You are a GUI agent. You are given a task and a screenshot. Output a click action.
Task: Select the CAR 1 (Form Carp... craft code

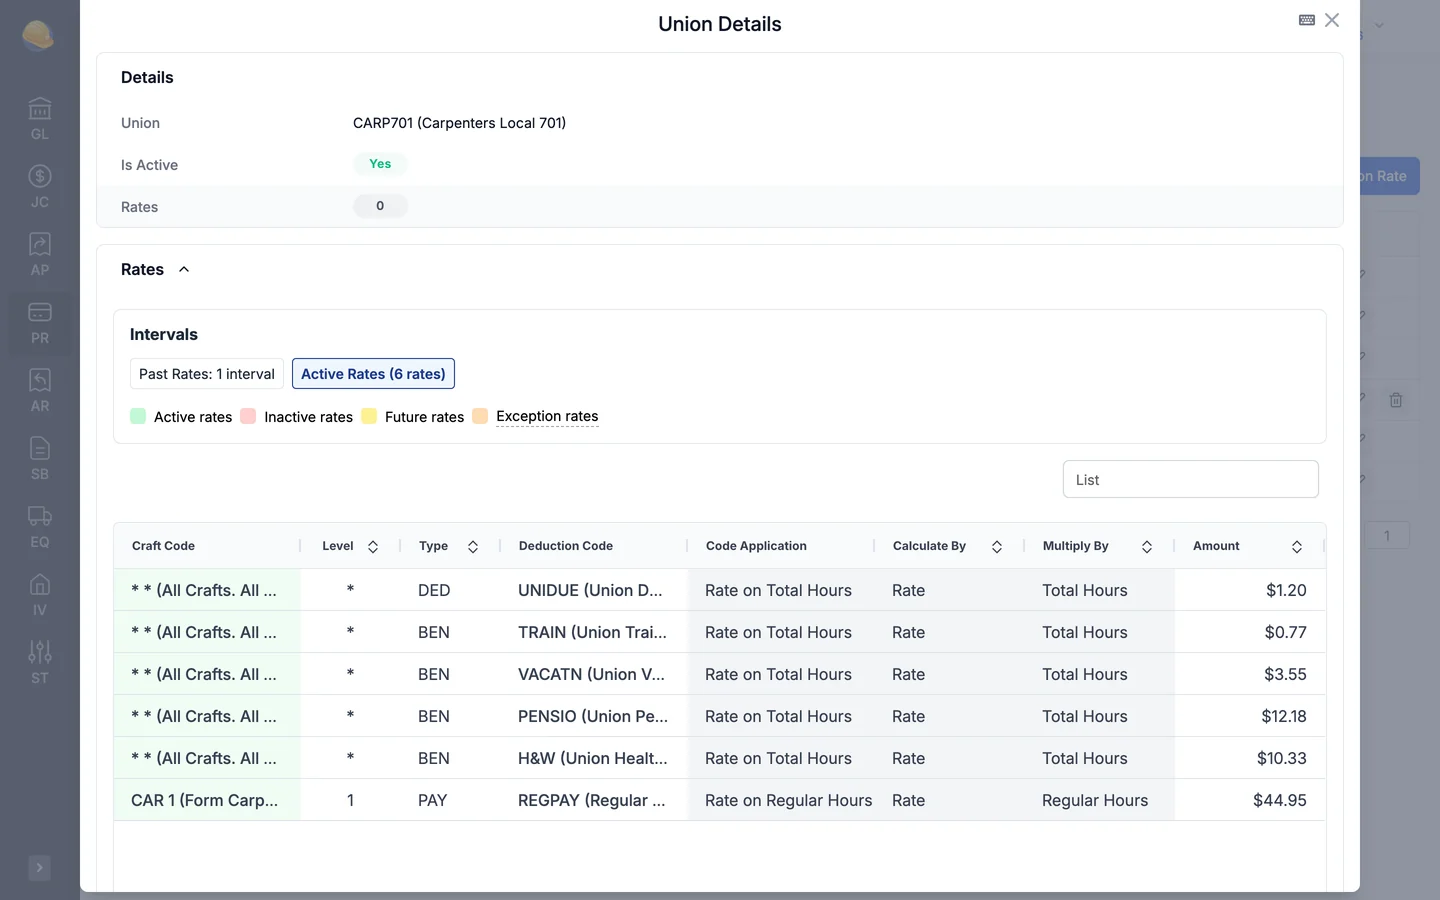(x=205, y=800)
